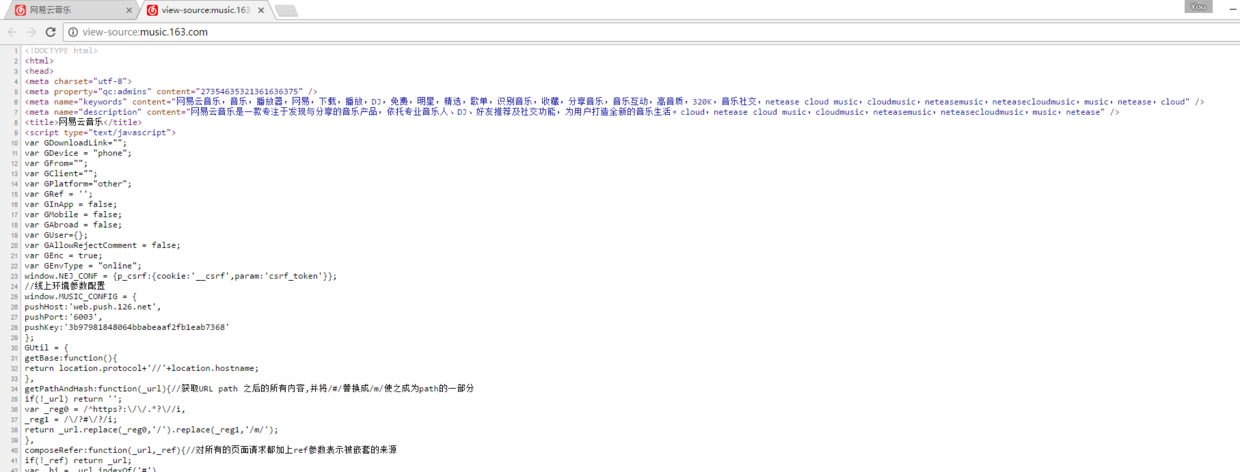Open the You profile button
Viewport: 1240px width, 472px height.
pyautogui.click(x=1198, y=6)
